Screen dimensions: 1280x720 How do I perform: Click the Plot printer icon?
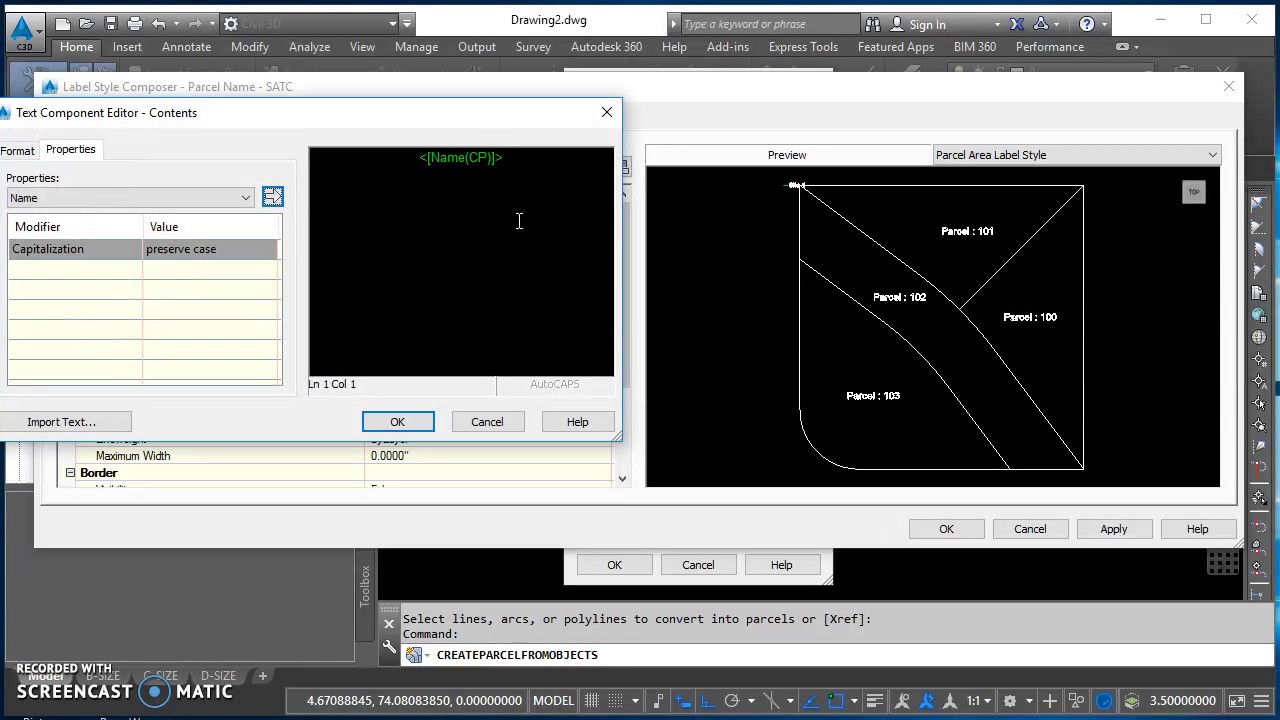click(x=135, y=24)
